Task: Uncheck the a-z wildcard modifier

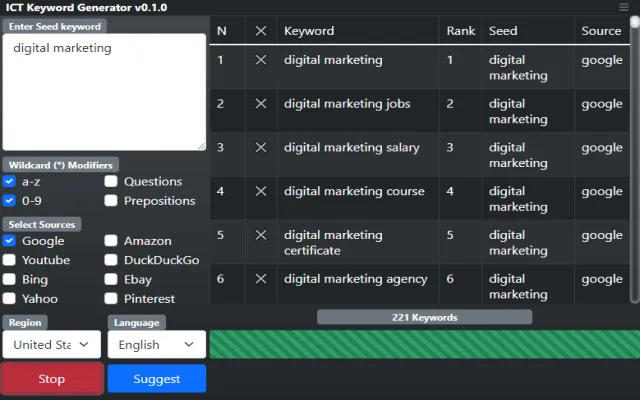Action: pos(9,182)
